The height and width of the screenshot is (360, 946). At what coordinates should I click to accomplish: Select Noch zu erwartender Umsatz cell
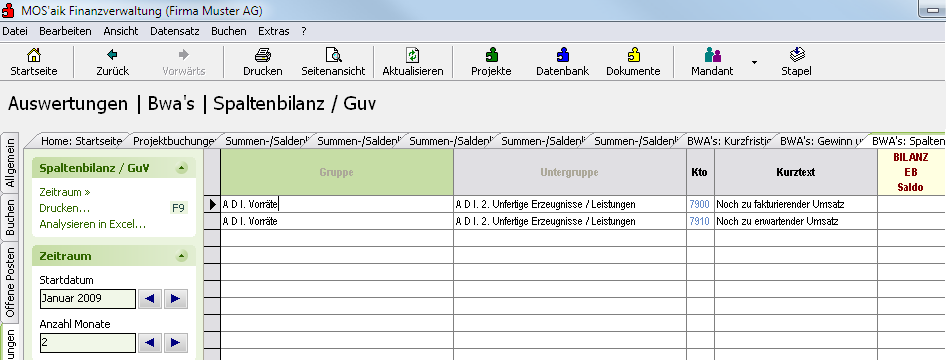pos(796,221)
